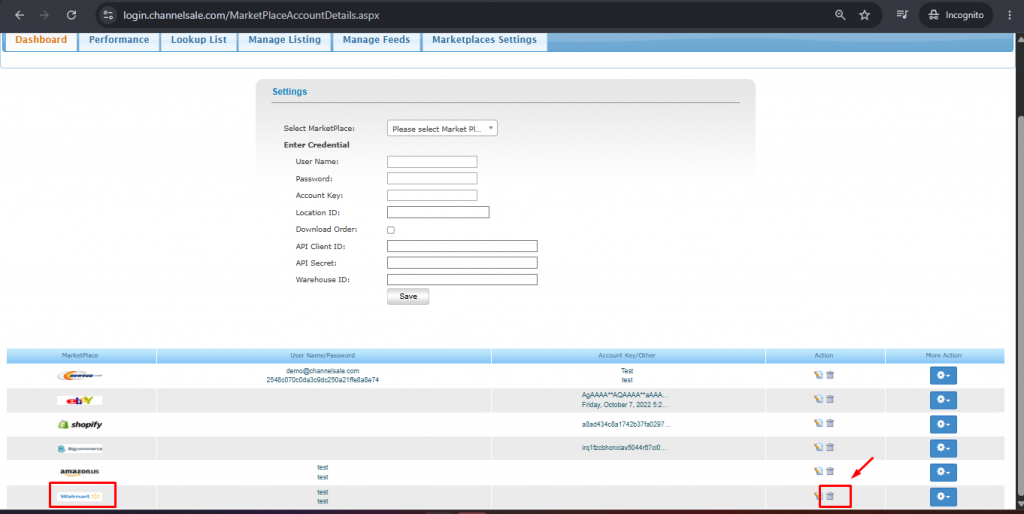Click the date Friday, October 7, 2022
1024x514 pixels.
[x=625, y=405]
